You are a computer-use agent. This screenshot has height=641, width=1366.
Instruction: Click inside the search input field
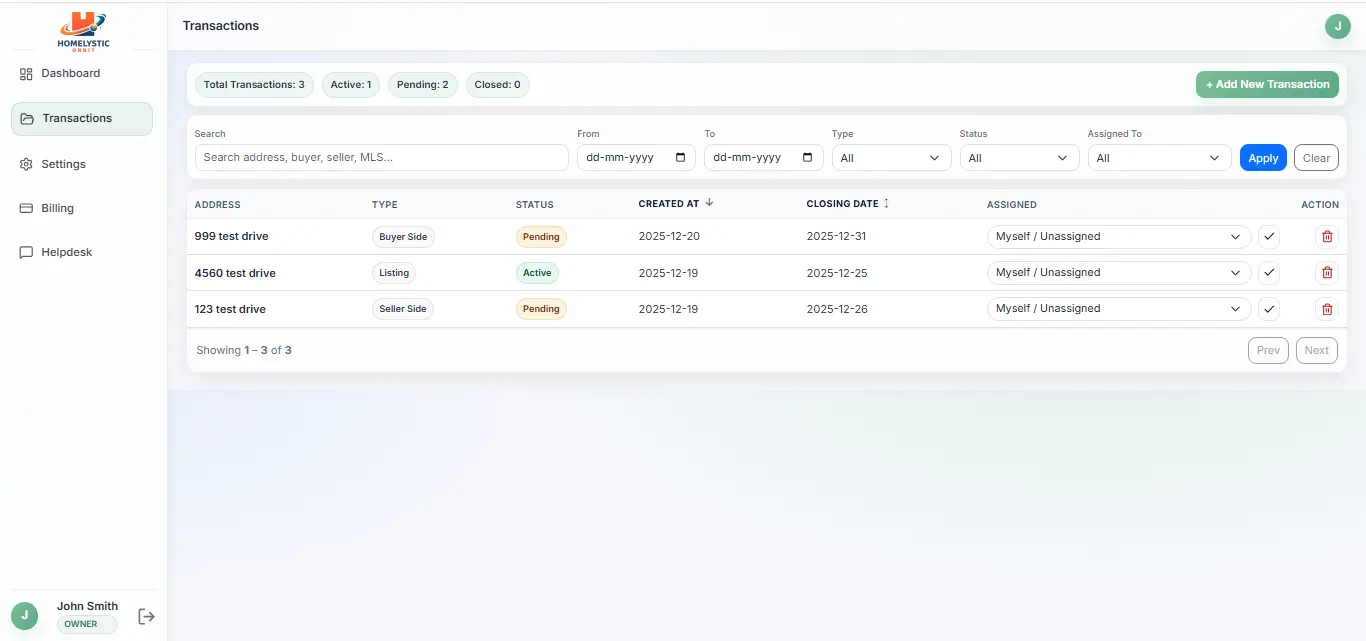[x=380, y=157]
